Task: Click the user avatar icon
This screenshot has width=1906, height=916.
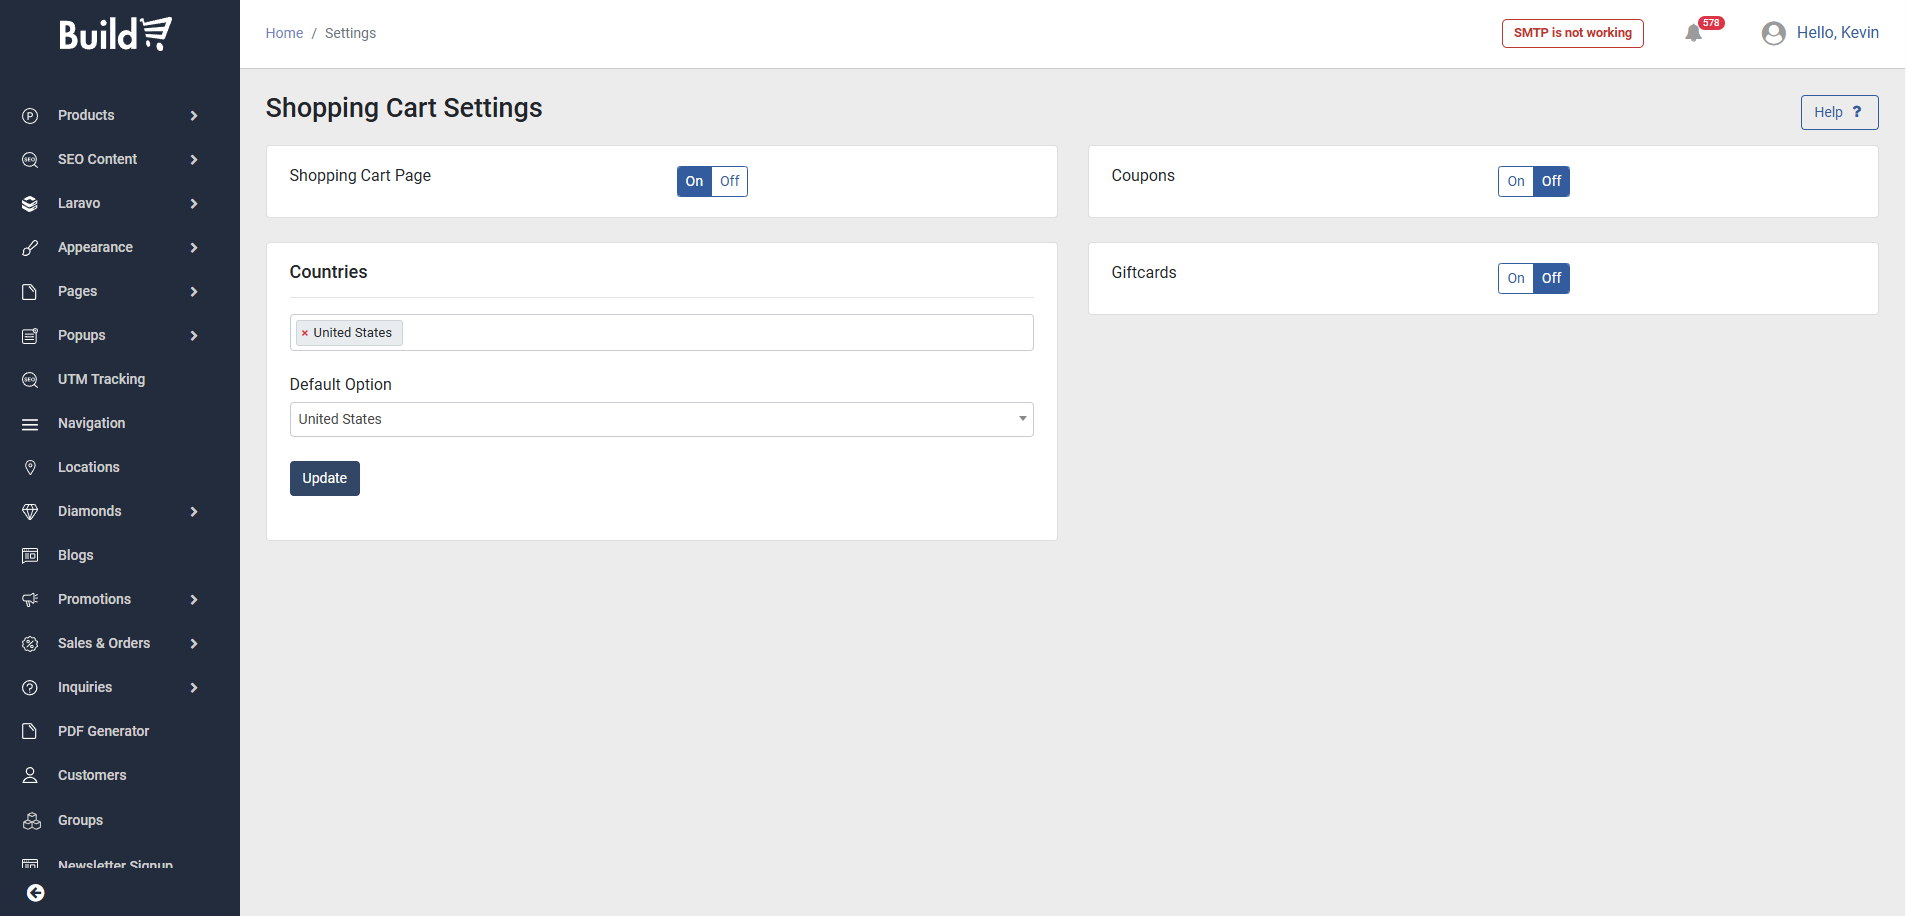Action: click(x=1773, y=33)
